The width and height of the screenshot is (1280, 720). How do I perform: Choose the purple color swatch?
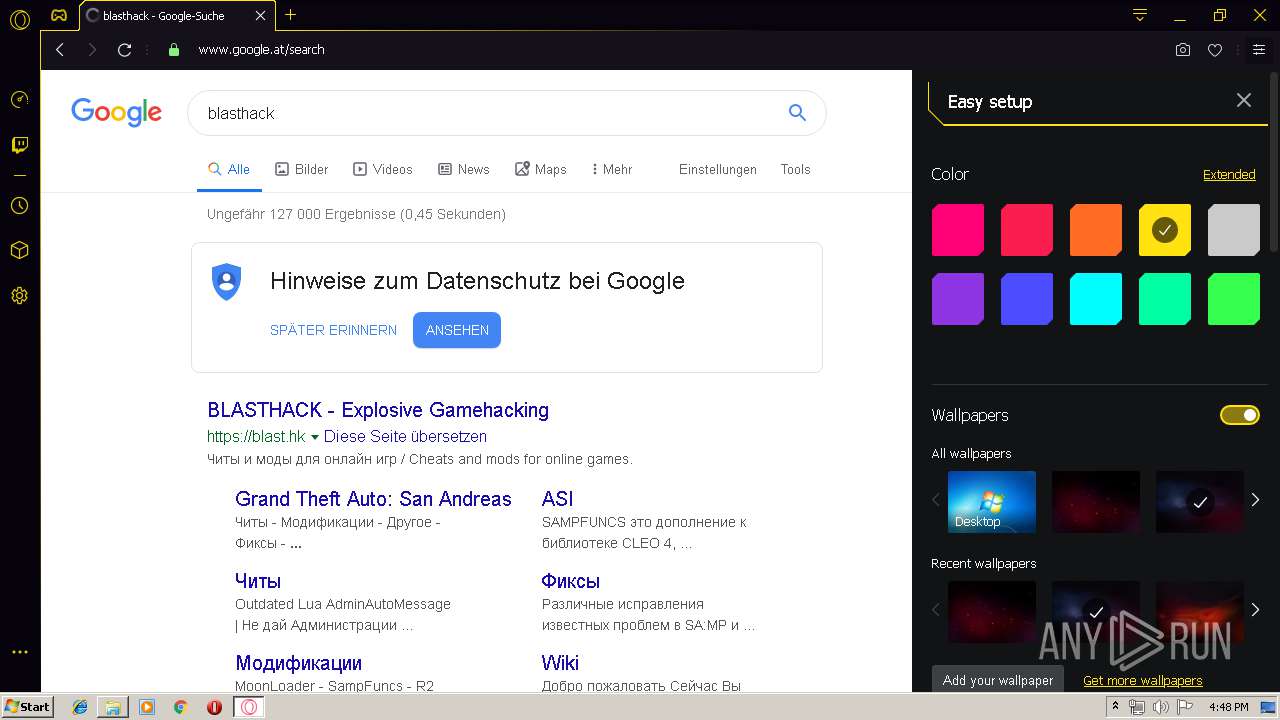[x=958, y=299]
